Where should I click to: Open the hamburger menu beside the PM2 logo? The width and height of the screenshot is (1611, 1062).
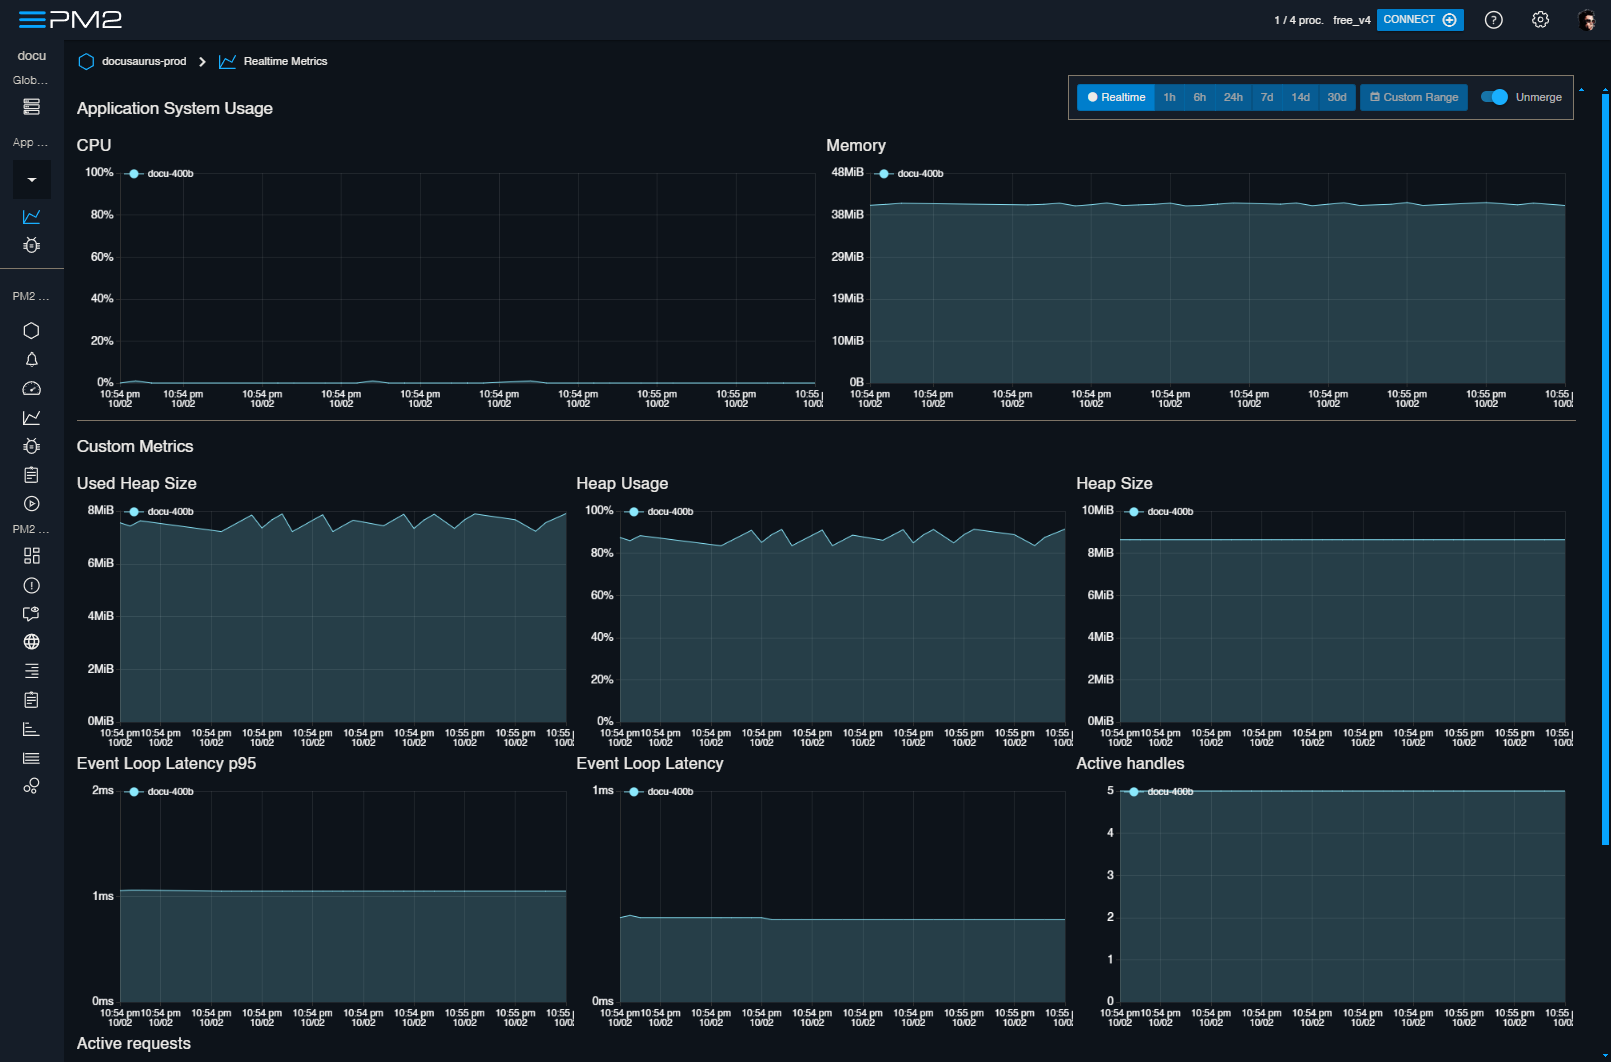(32, 20)
